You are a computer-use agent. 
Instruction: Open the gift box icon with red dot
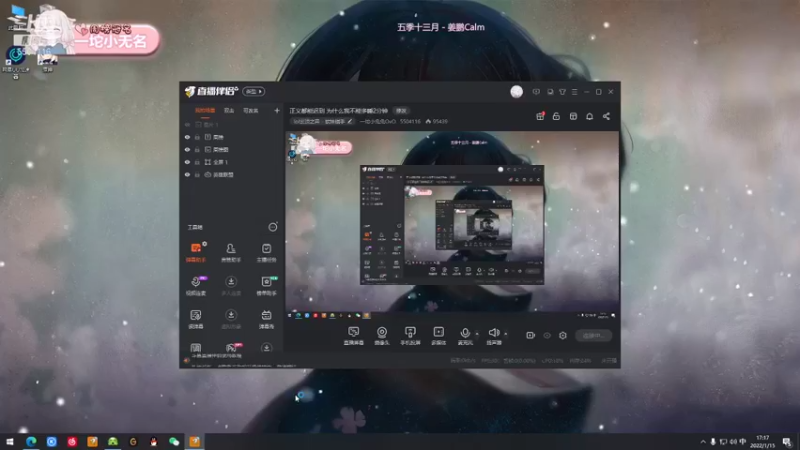(x=540, y=116)
